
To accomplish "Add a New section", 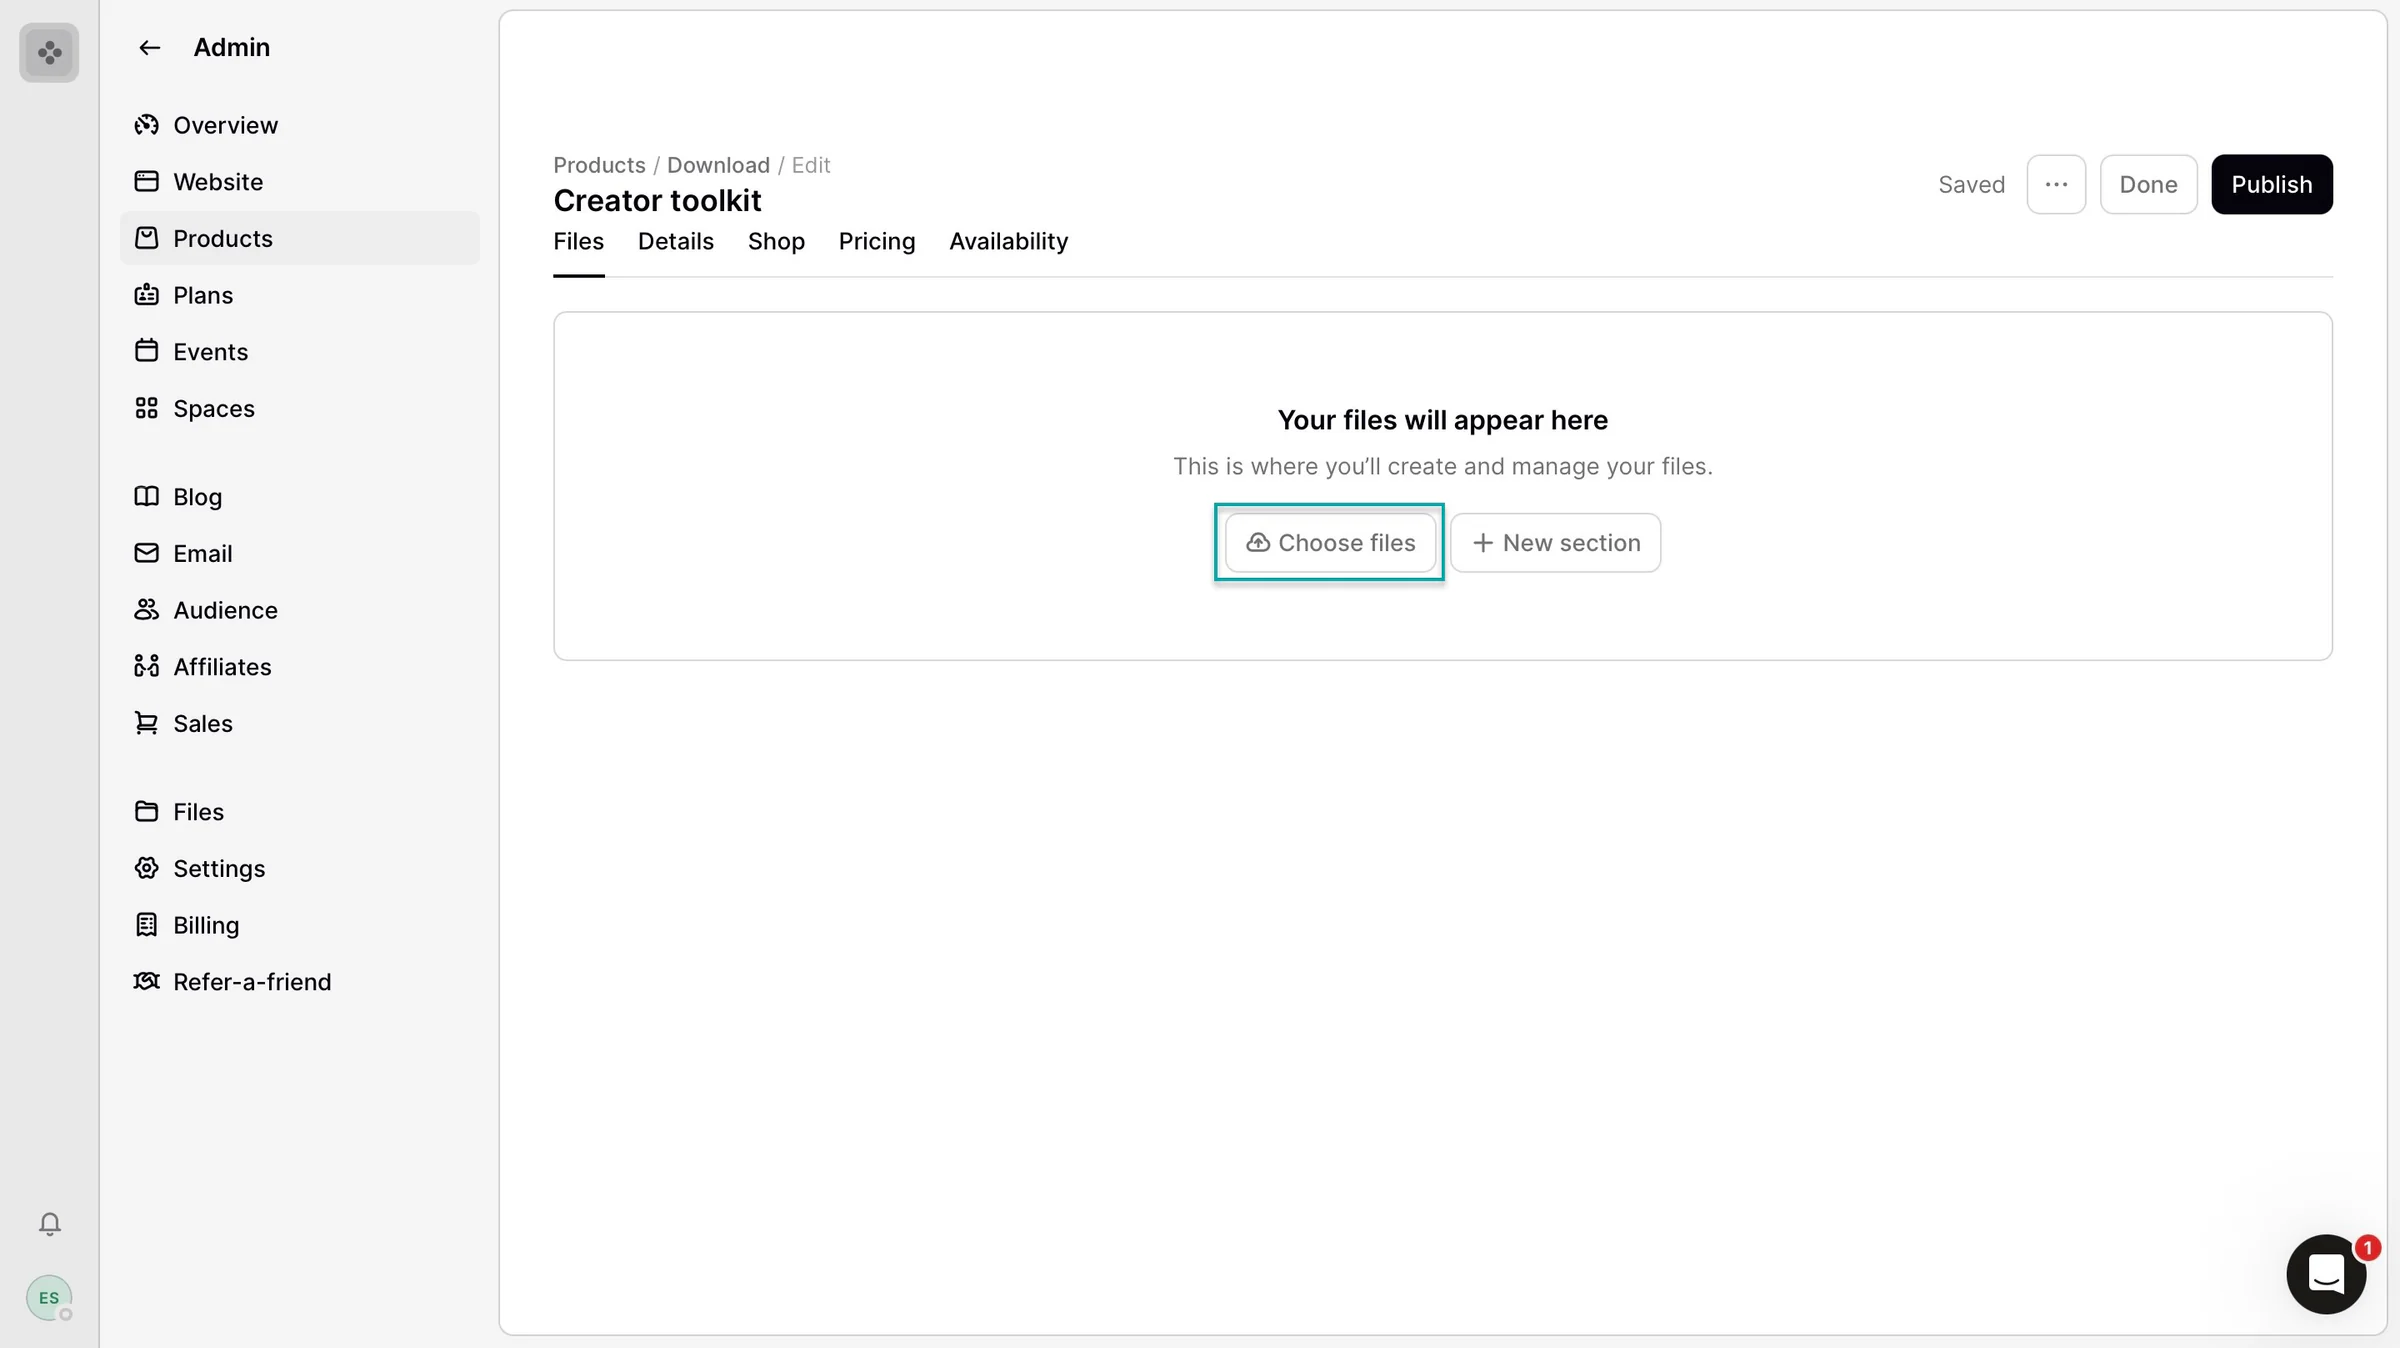I will pyautogui.click(x=1555, y=543).
